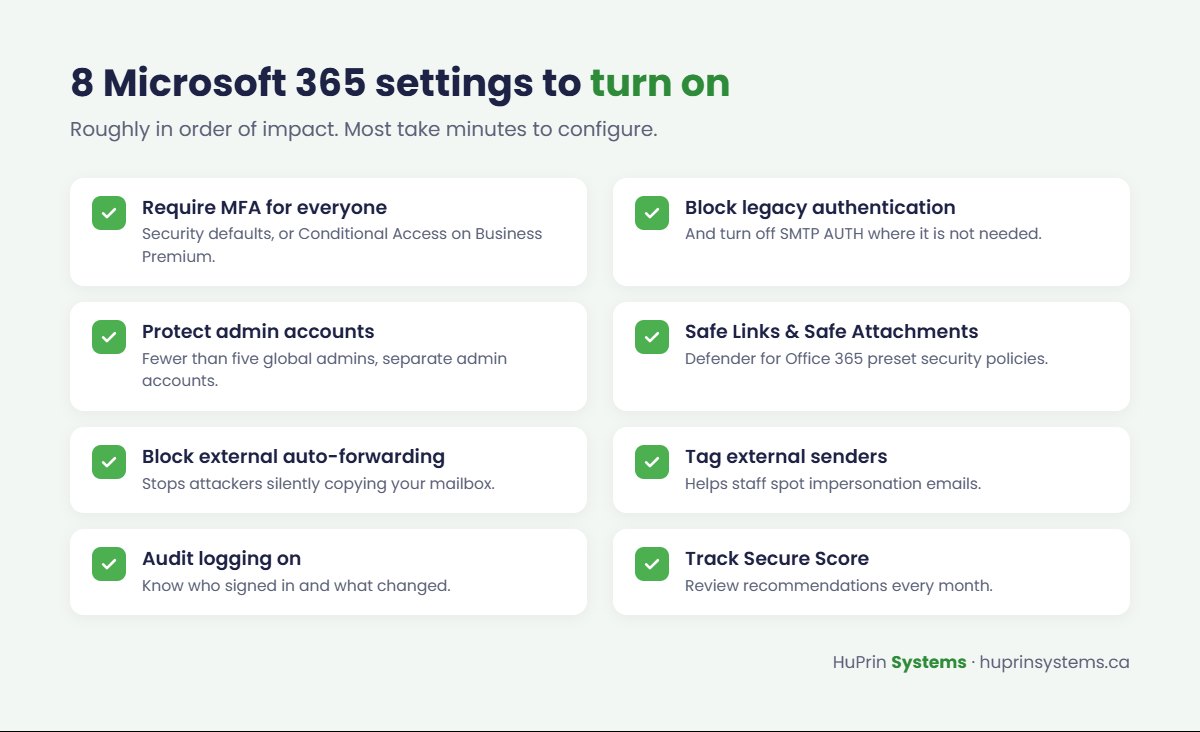
Task: Select the 'Protect admin accounts' heading
Action: click(x=258, y=332)
